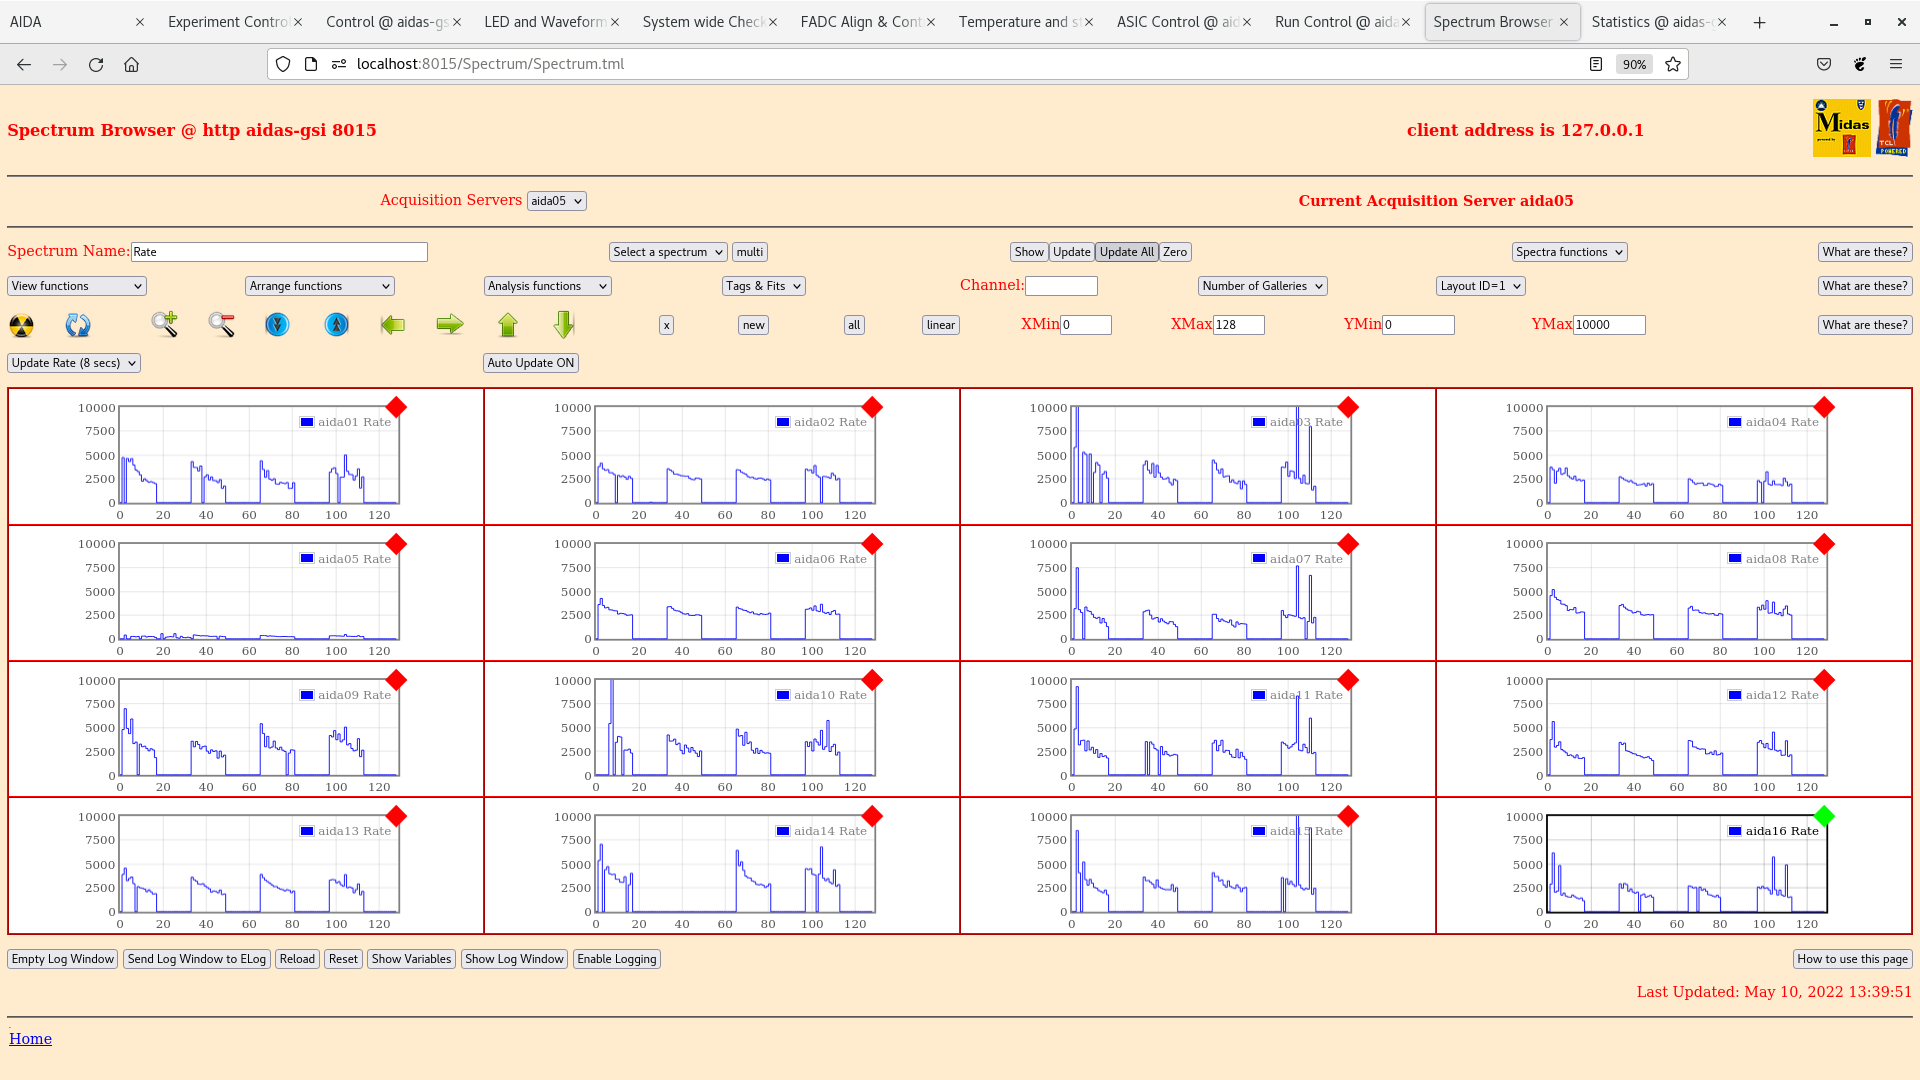Click the green right arrow icon
The width and height of the screenshot is (1920, 1080).
pos(450,324)
